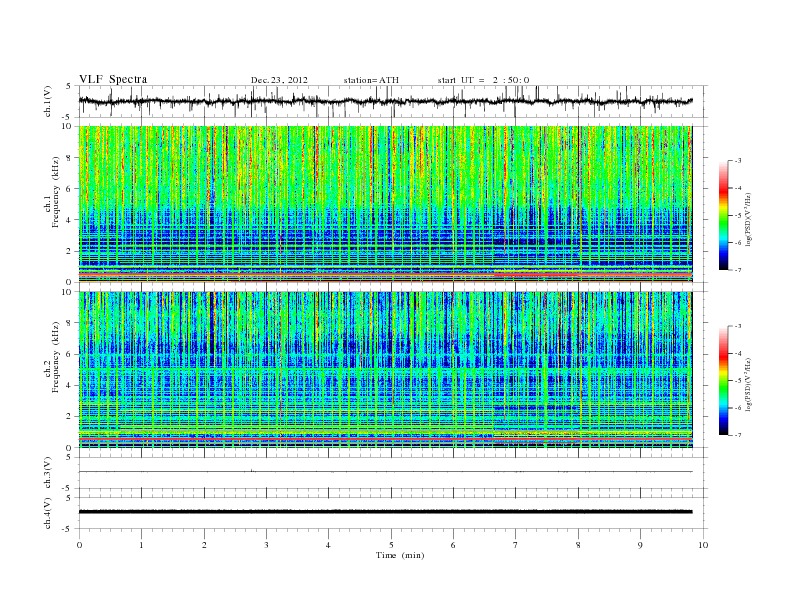
Task: Click the "-5" tick on ch.2 color bar
Action: point(738,380)
